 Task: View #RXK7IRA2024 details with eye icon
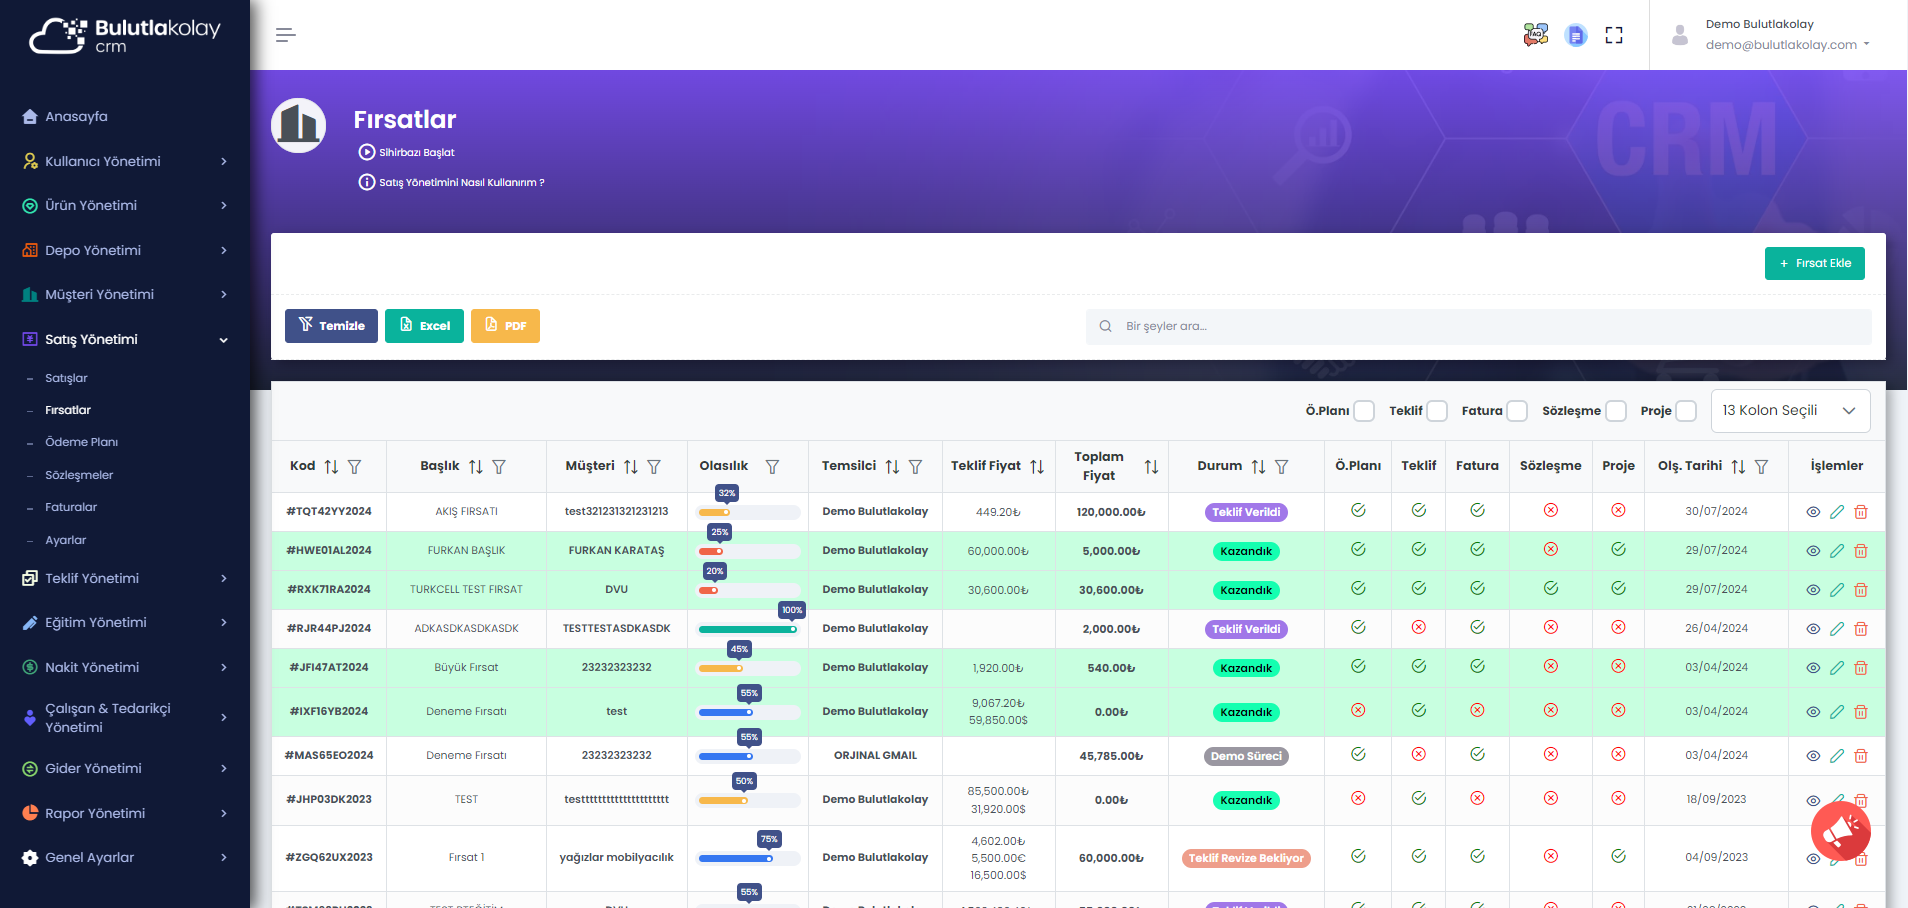coord(1812,590)
